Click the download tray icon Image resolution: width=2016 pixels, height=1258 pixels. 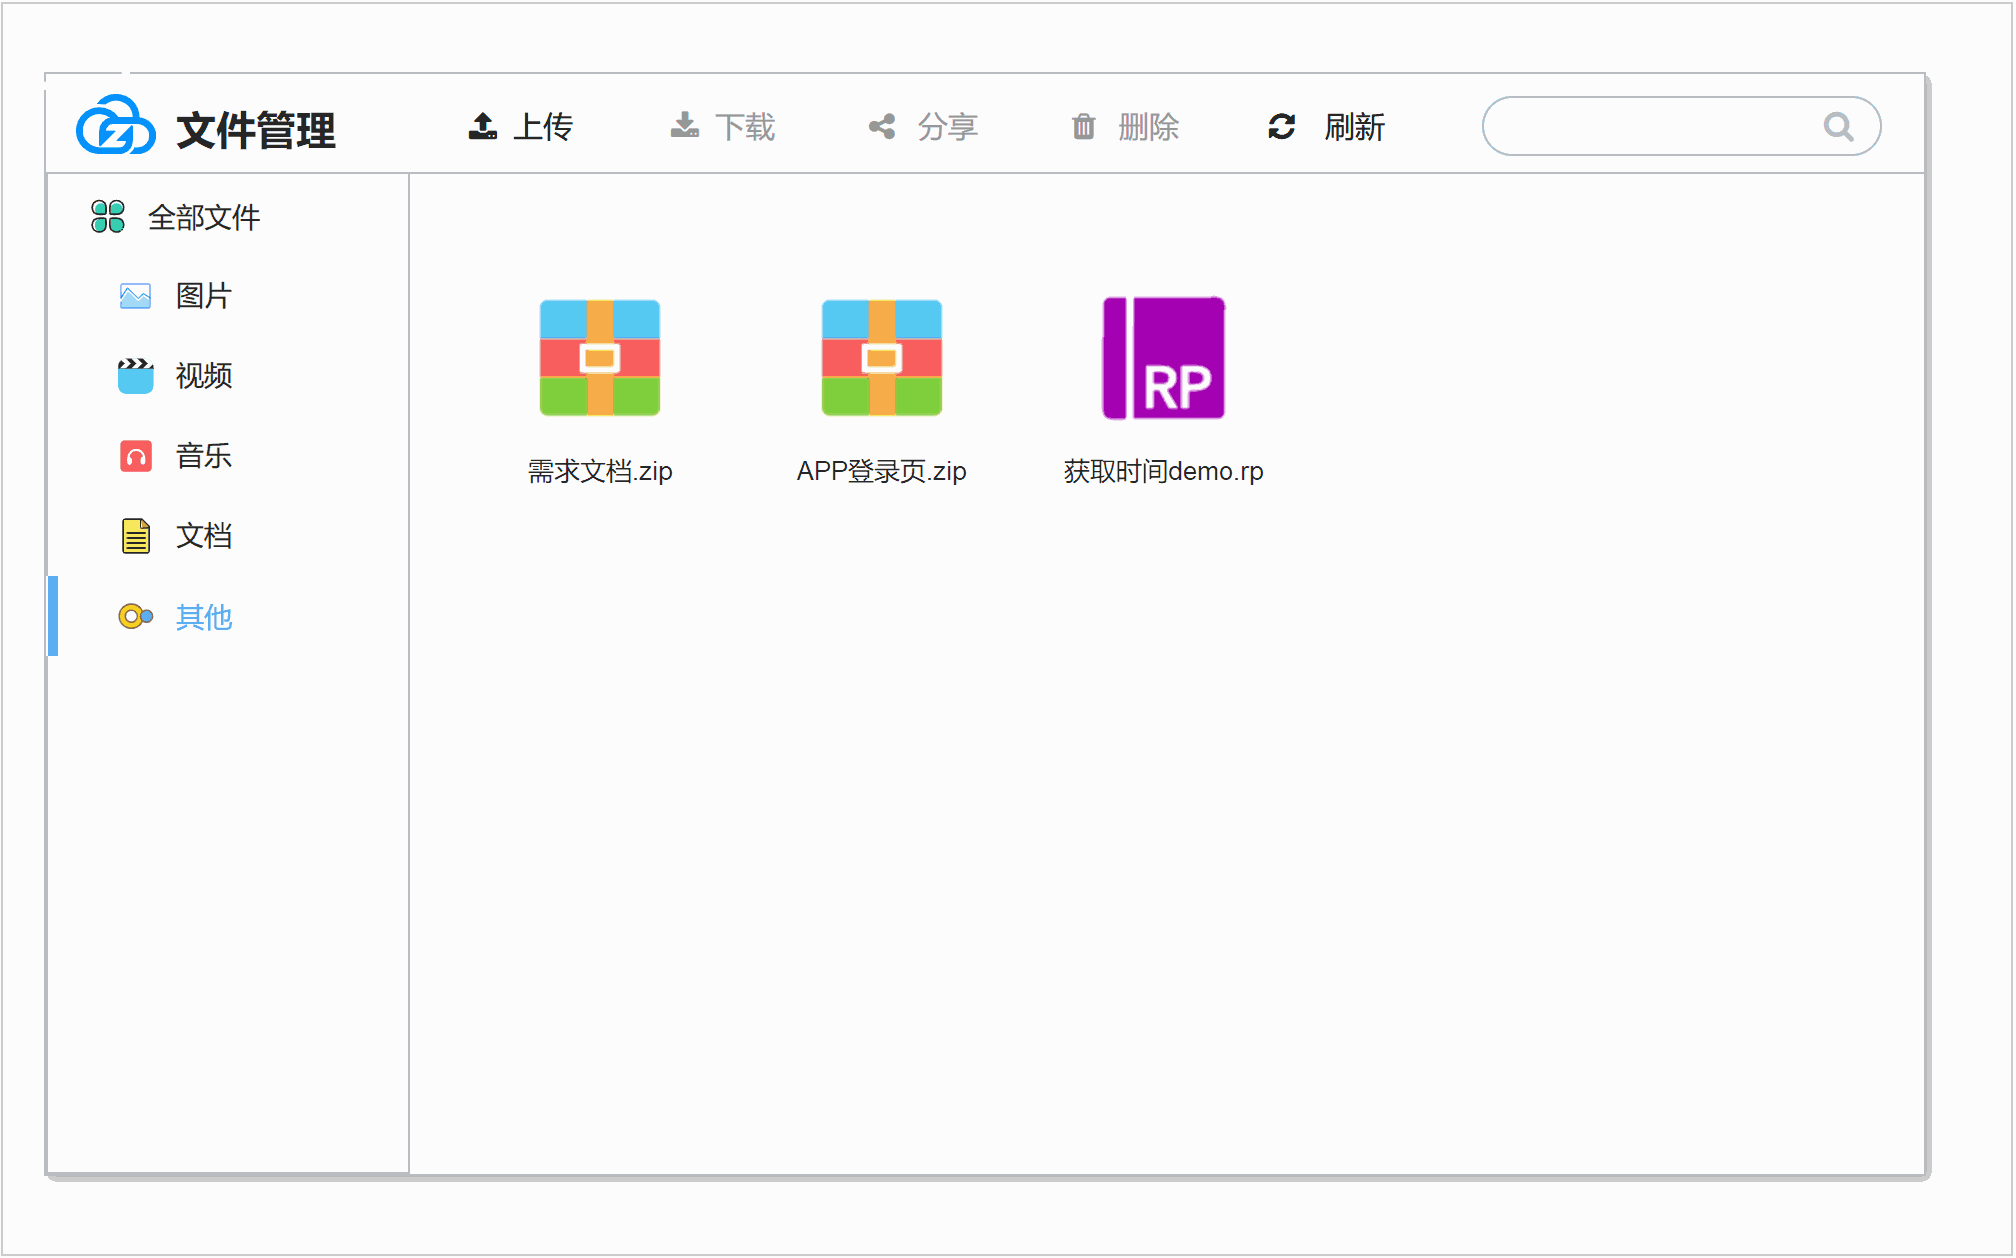(x=685, y=126)
